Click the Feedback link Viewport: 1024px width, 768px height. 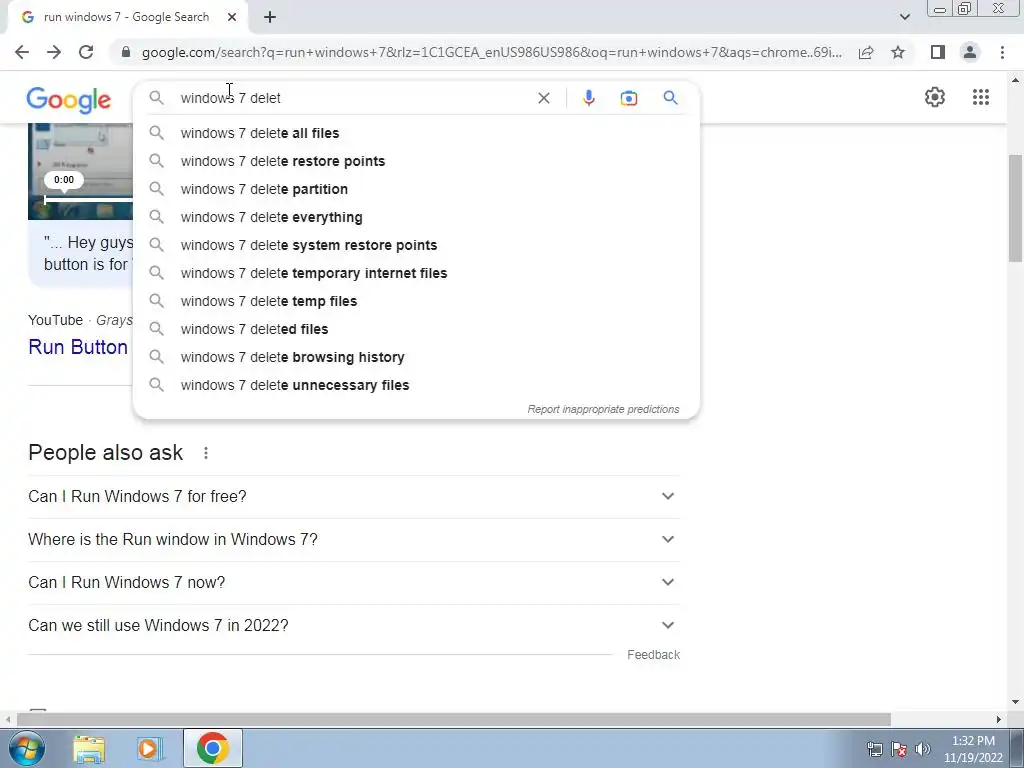pyautogui.click(x=653, y=655)
